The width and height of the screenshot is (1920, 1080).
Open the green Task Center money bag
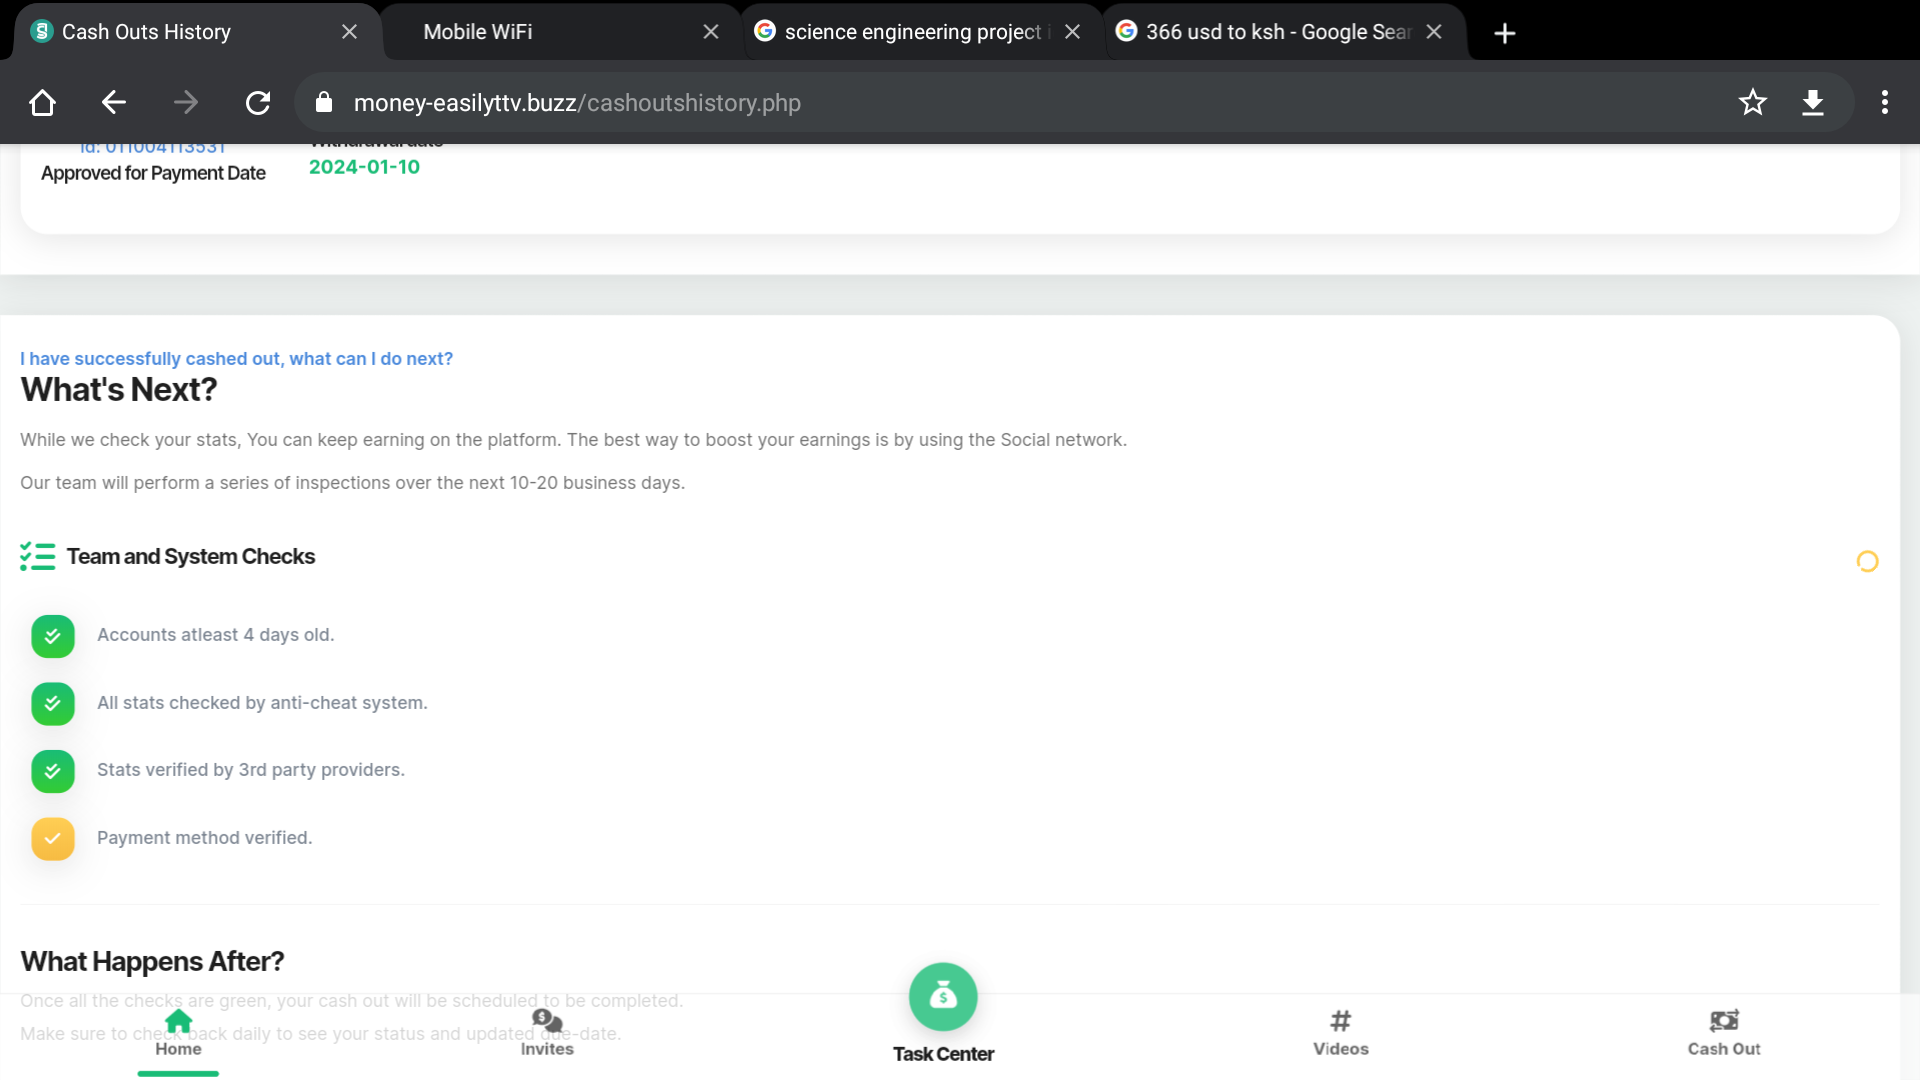[942, 996]
